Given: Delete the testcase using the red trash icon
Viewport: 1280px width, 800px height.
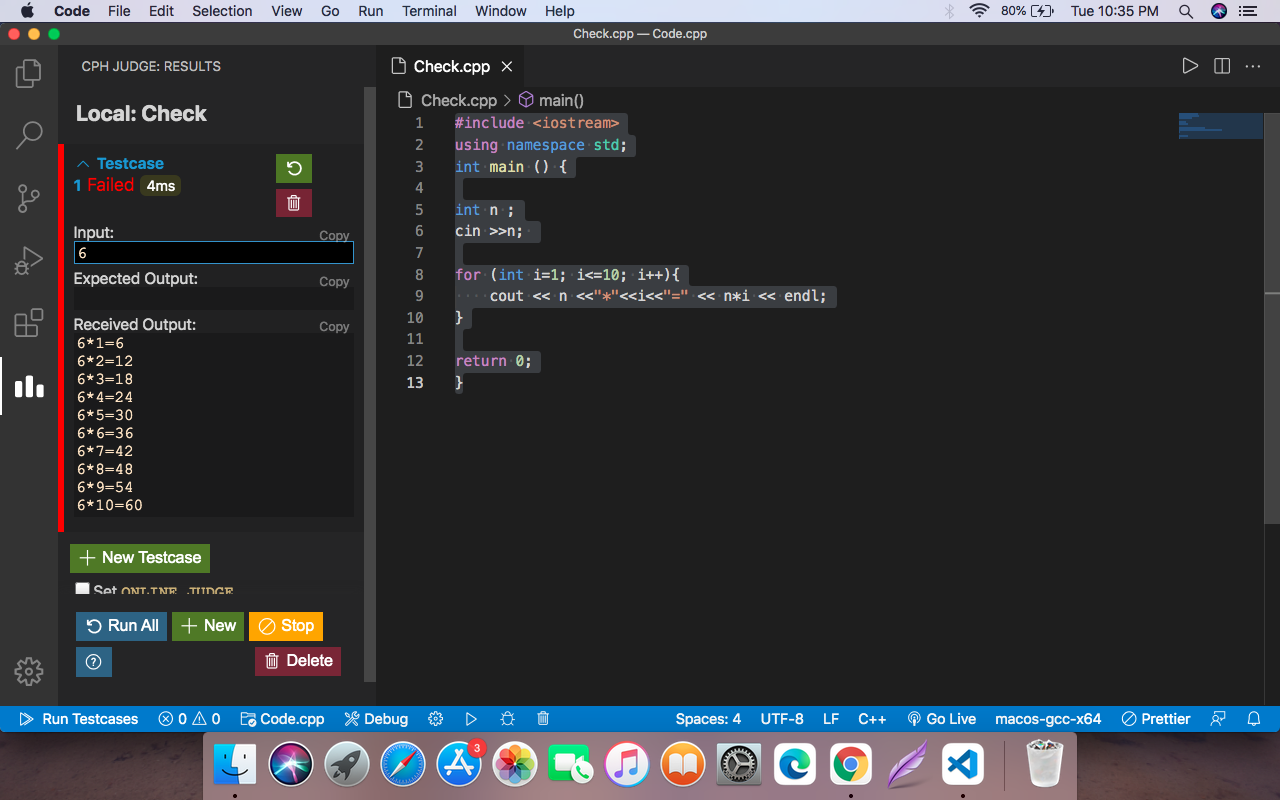Looking at the screenshot, I should (x=293, y=202).
